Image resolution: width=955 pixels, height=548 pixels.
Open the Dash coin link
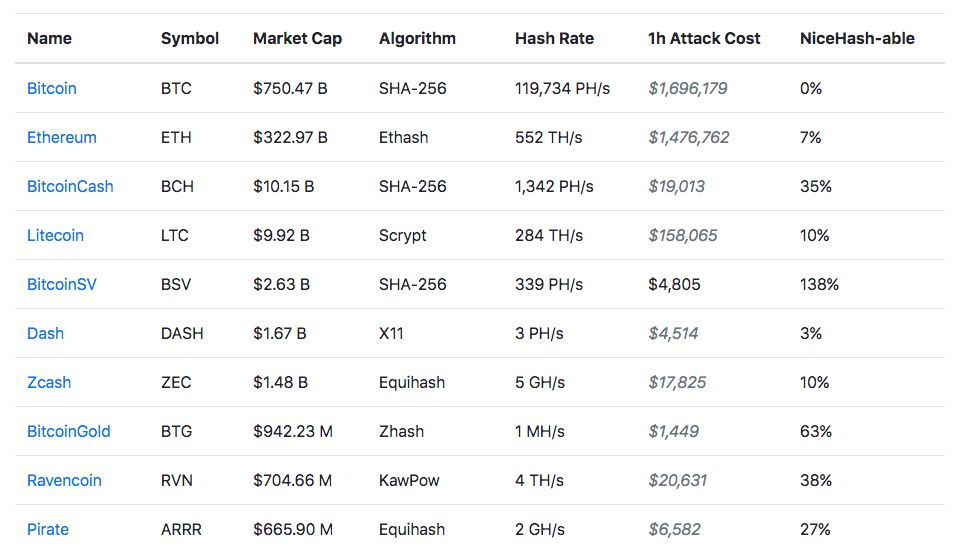click(x=45, y=333)
